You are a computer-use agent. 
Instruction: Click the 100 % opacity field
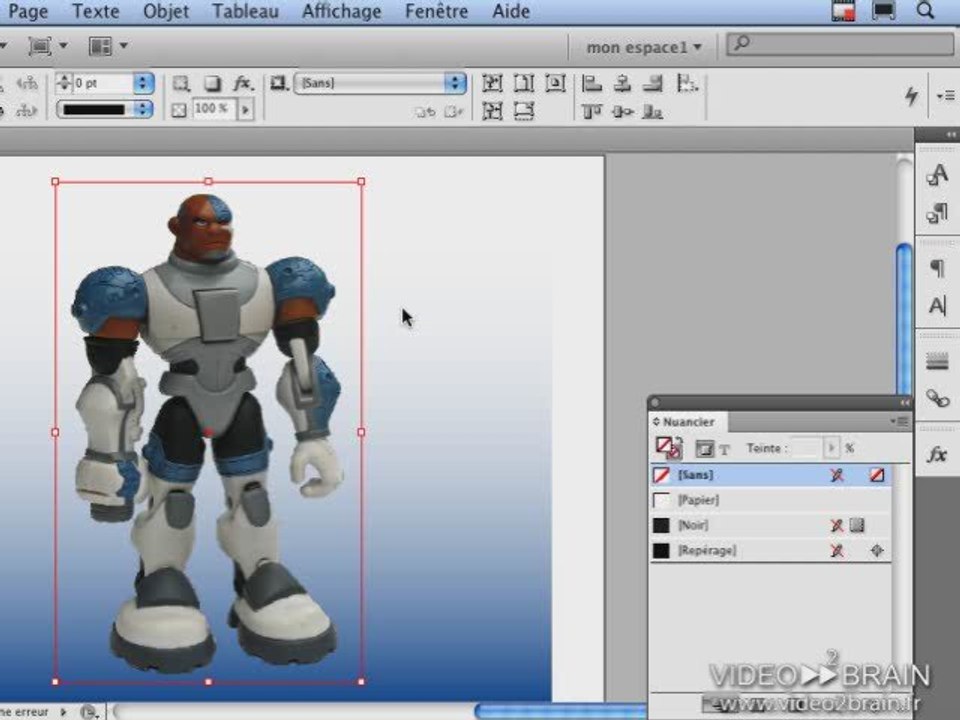pyautogui.click(x=213, y=110)
